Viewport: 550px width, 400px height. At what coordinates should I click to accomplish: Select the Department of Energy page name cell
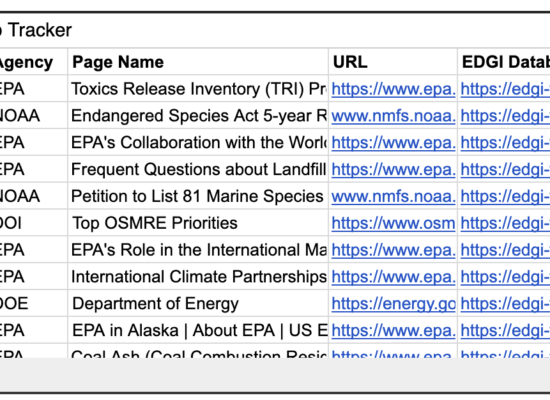click(x=198, y=304)
